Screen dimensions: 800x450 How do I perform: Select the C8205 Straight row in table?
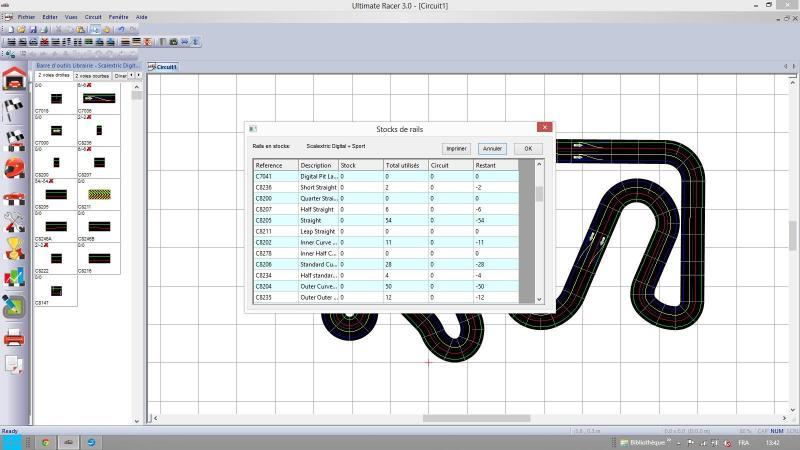tap(385, 220)
